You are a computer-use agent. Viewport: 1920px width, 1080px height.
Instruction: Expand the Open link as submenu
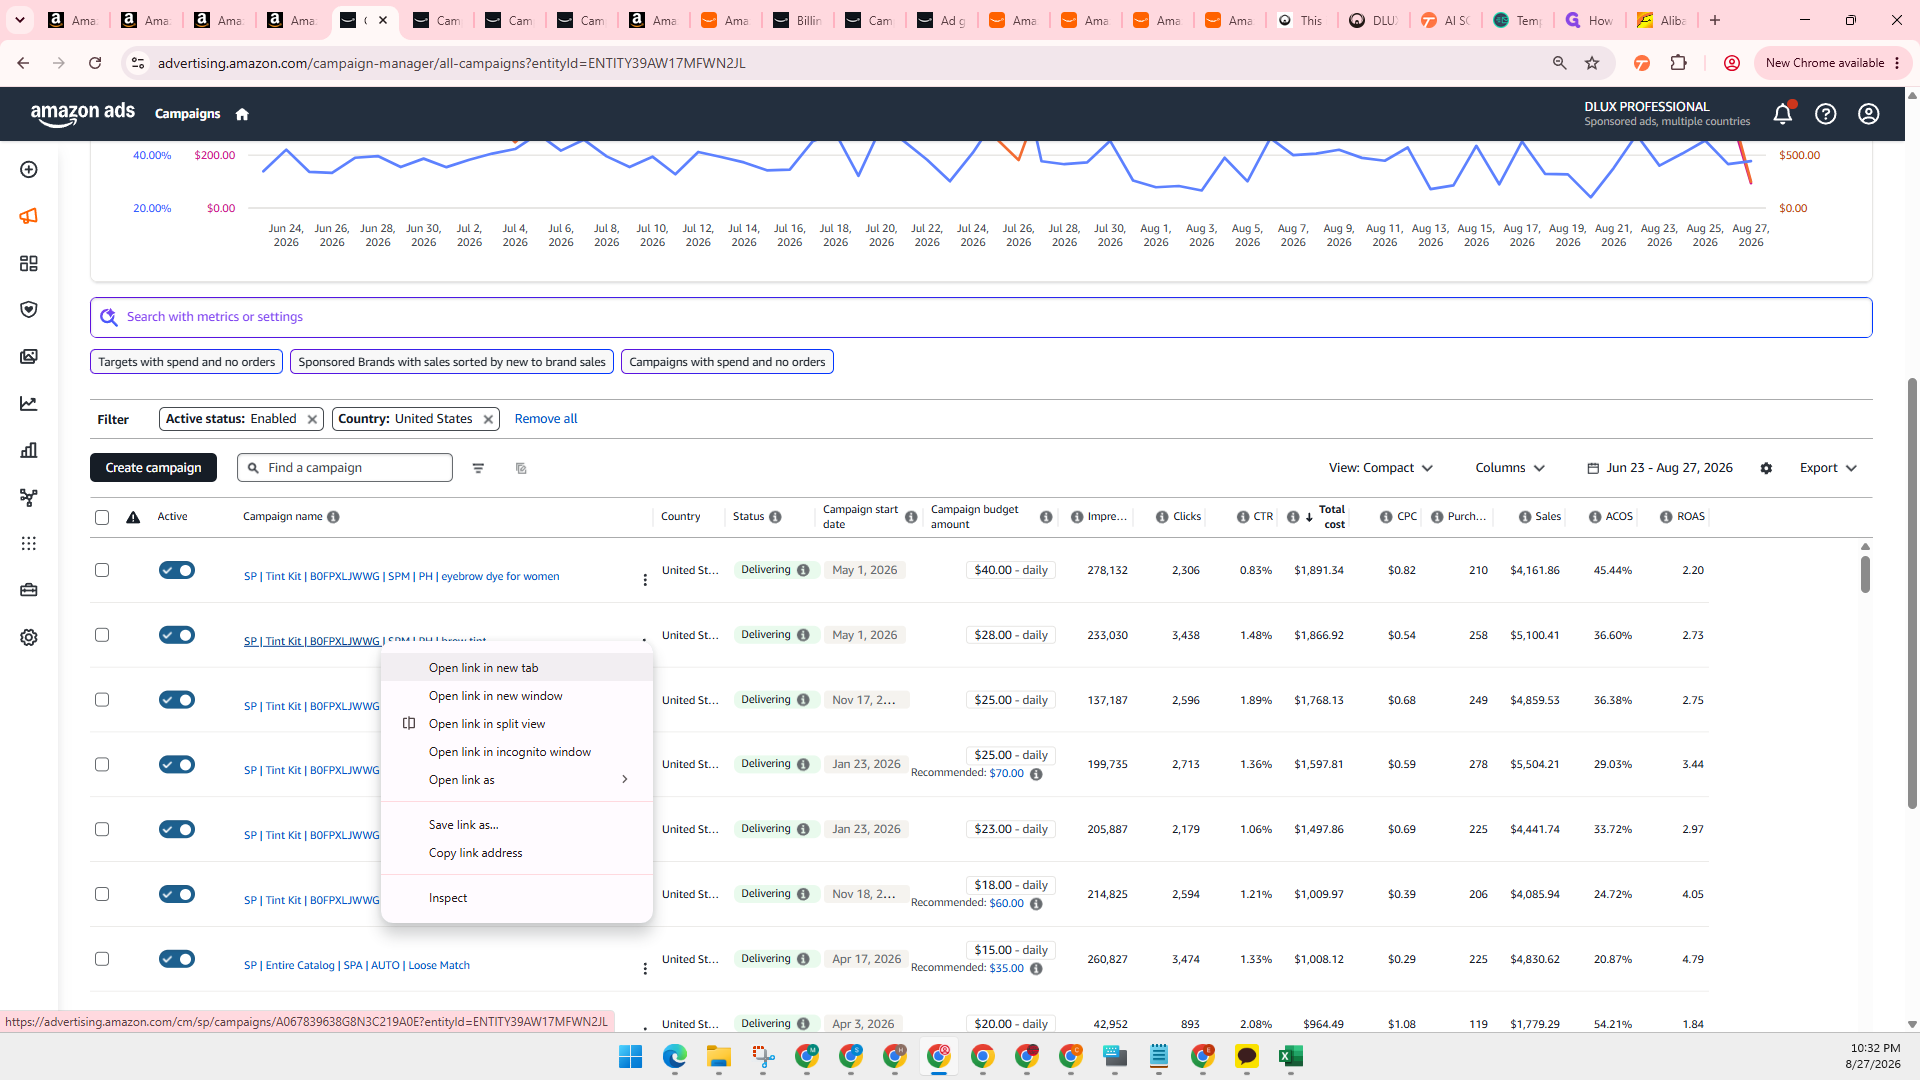click(517, 780)
